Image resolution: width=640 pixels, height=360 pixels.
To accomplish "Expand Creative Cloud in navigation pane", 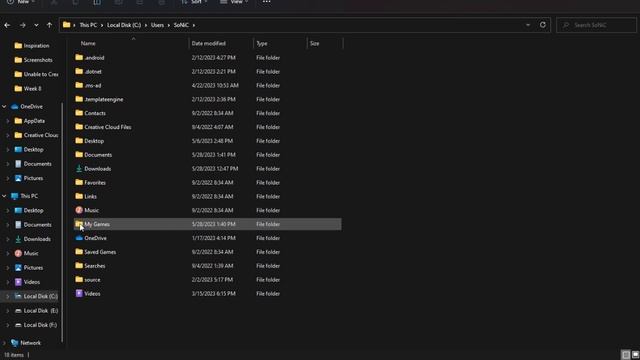I will [8, 135].
